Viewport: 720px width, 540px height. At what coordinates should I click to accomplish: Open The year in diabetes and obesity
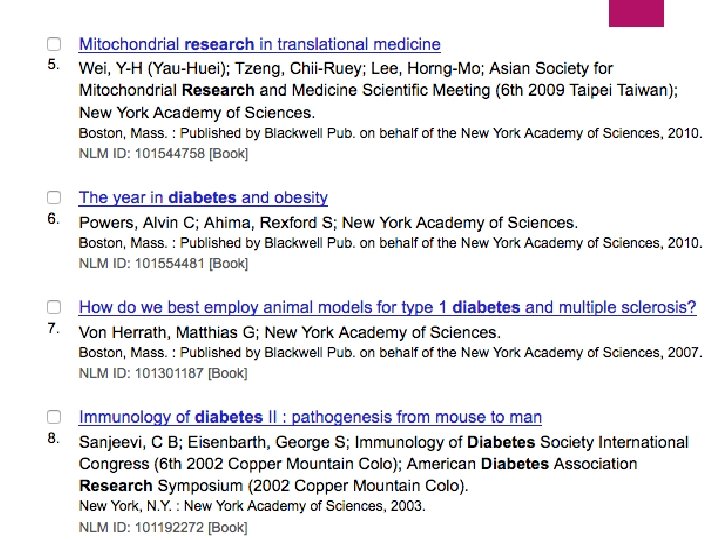point(203,197)
